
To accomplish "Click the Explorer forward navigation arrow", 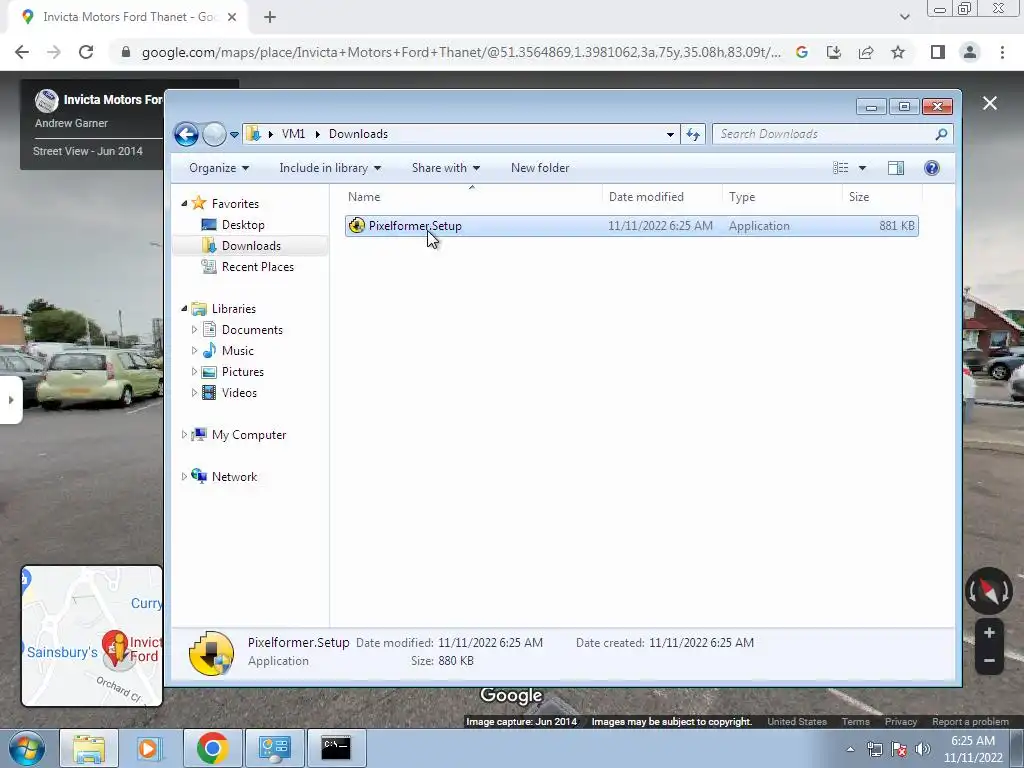I will coord(214,135).
